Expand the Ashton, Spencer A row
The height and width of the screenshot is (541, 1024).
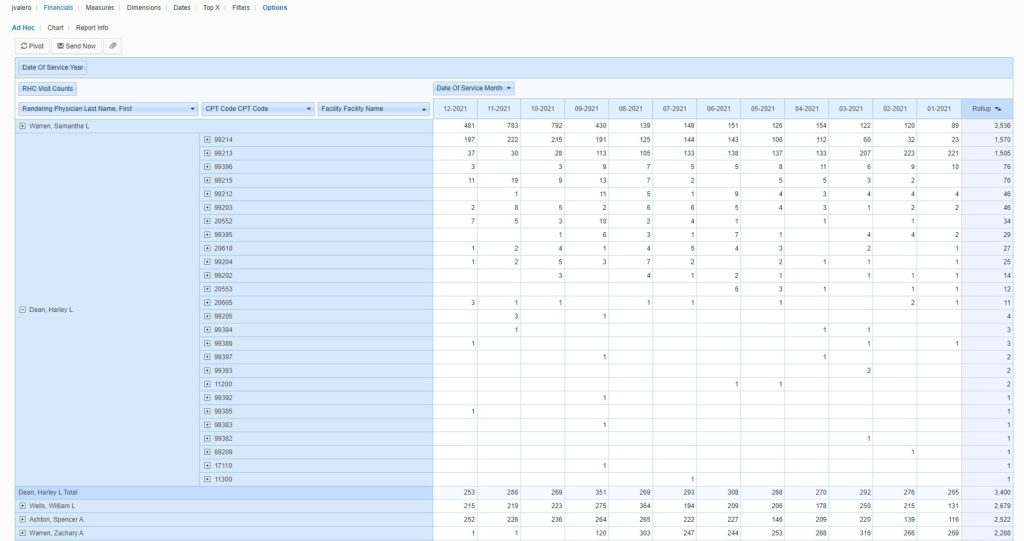[23, 520]
